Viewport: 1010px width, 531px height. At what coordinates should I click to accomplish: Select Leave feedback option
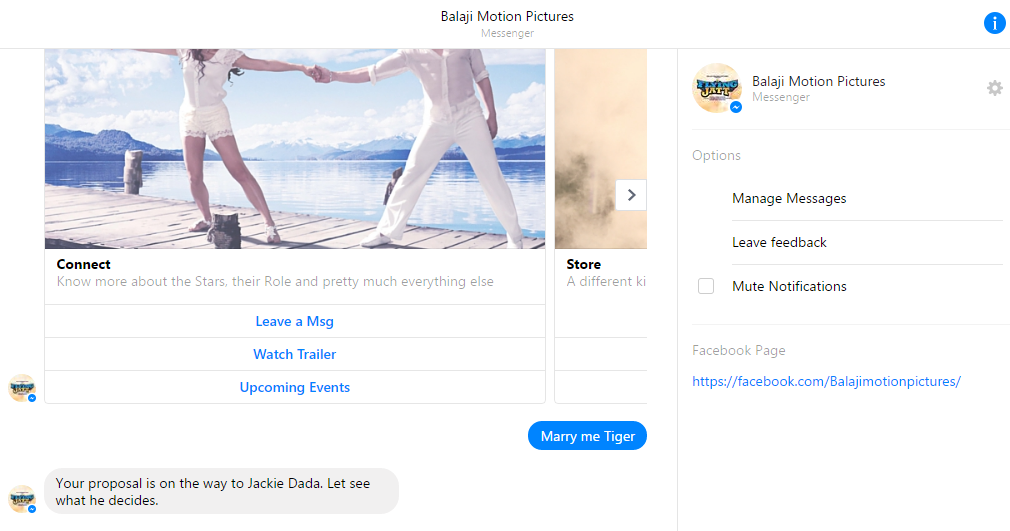pyautogui.click(x=779, y=242)
